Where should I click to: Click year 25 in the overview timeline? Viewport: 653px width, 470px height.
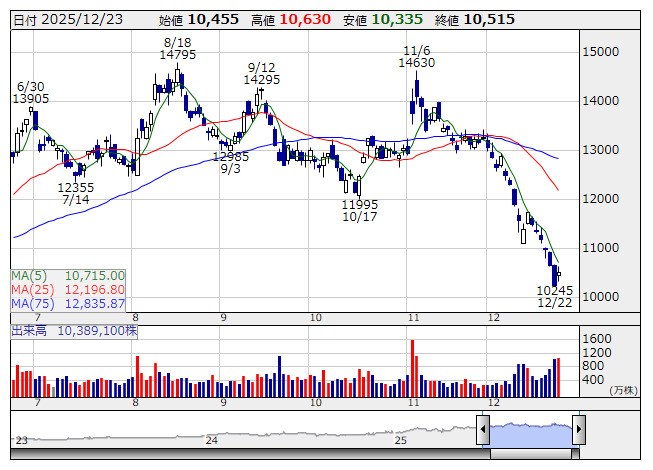click(400, 440)
